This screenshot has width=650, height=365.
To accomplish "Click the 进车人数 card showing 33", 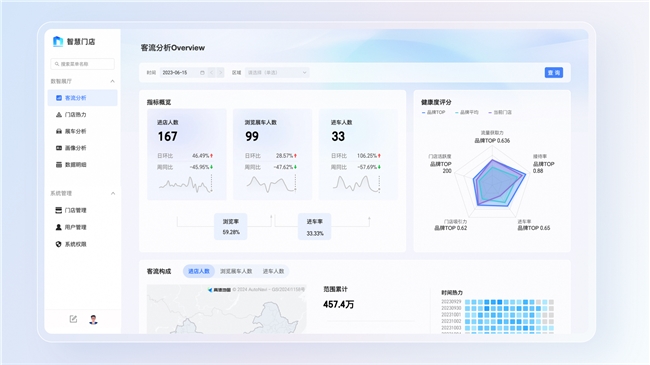I will [358, 155].
